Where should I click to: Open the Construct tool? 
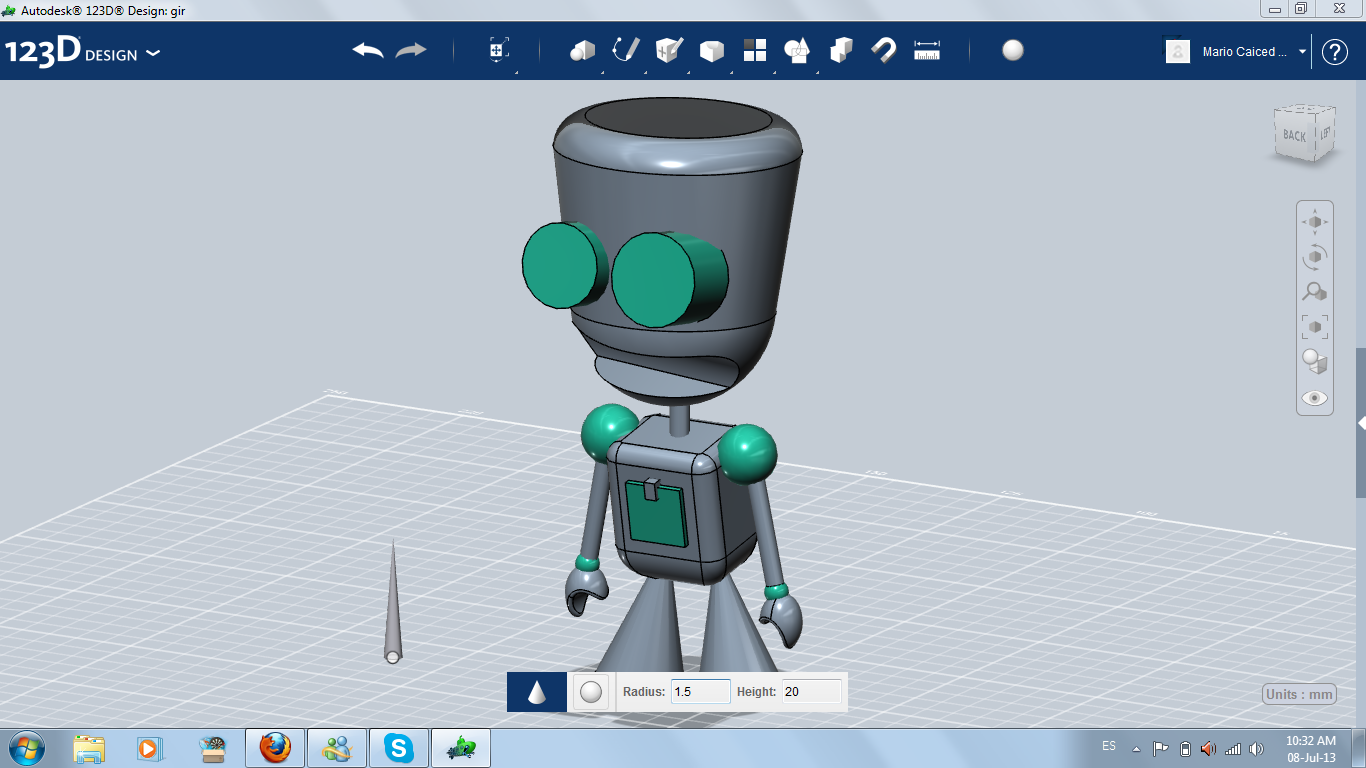pos(669,50)
